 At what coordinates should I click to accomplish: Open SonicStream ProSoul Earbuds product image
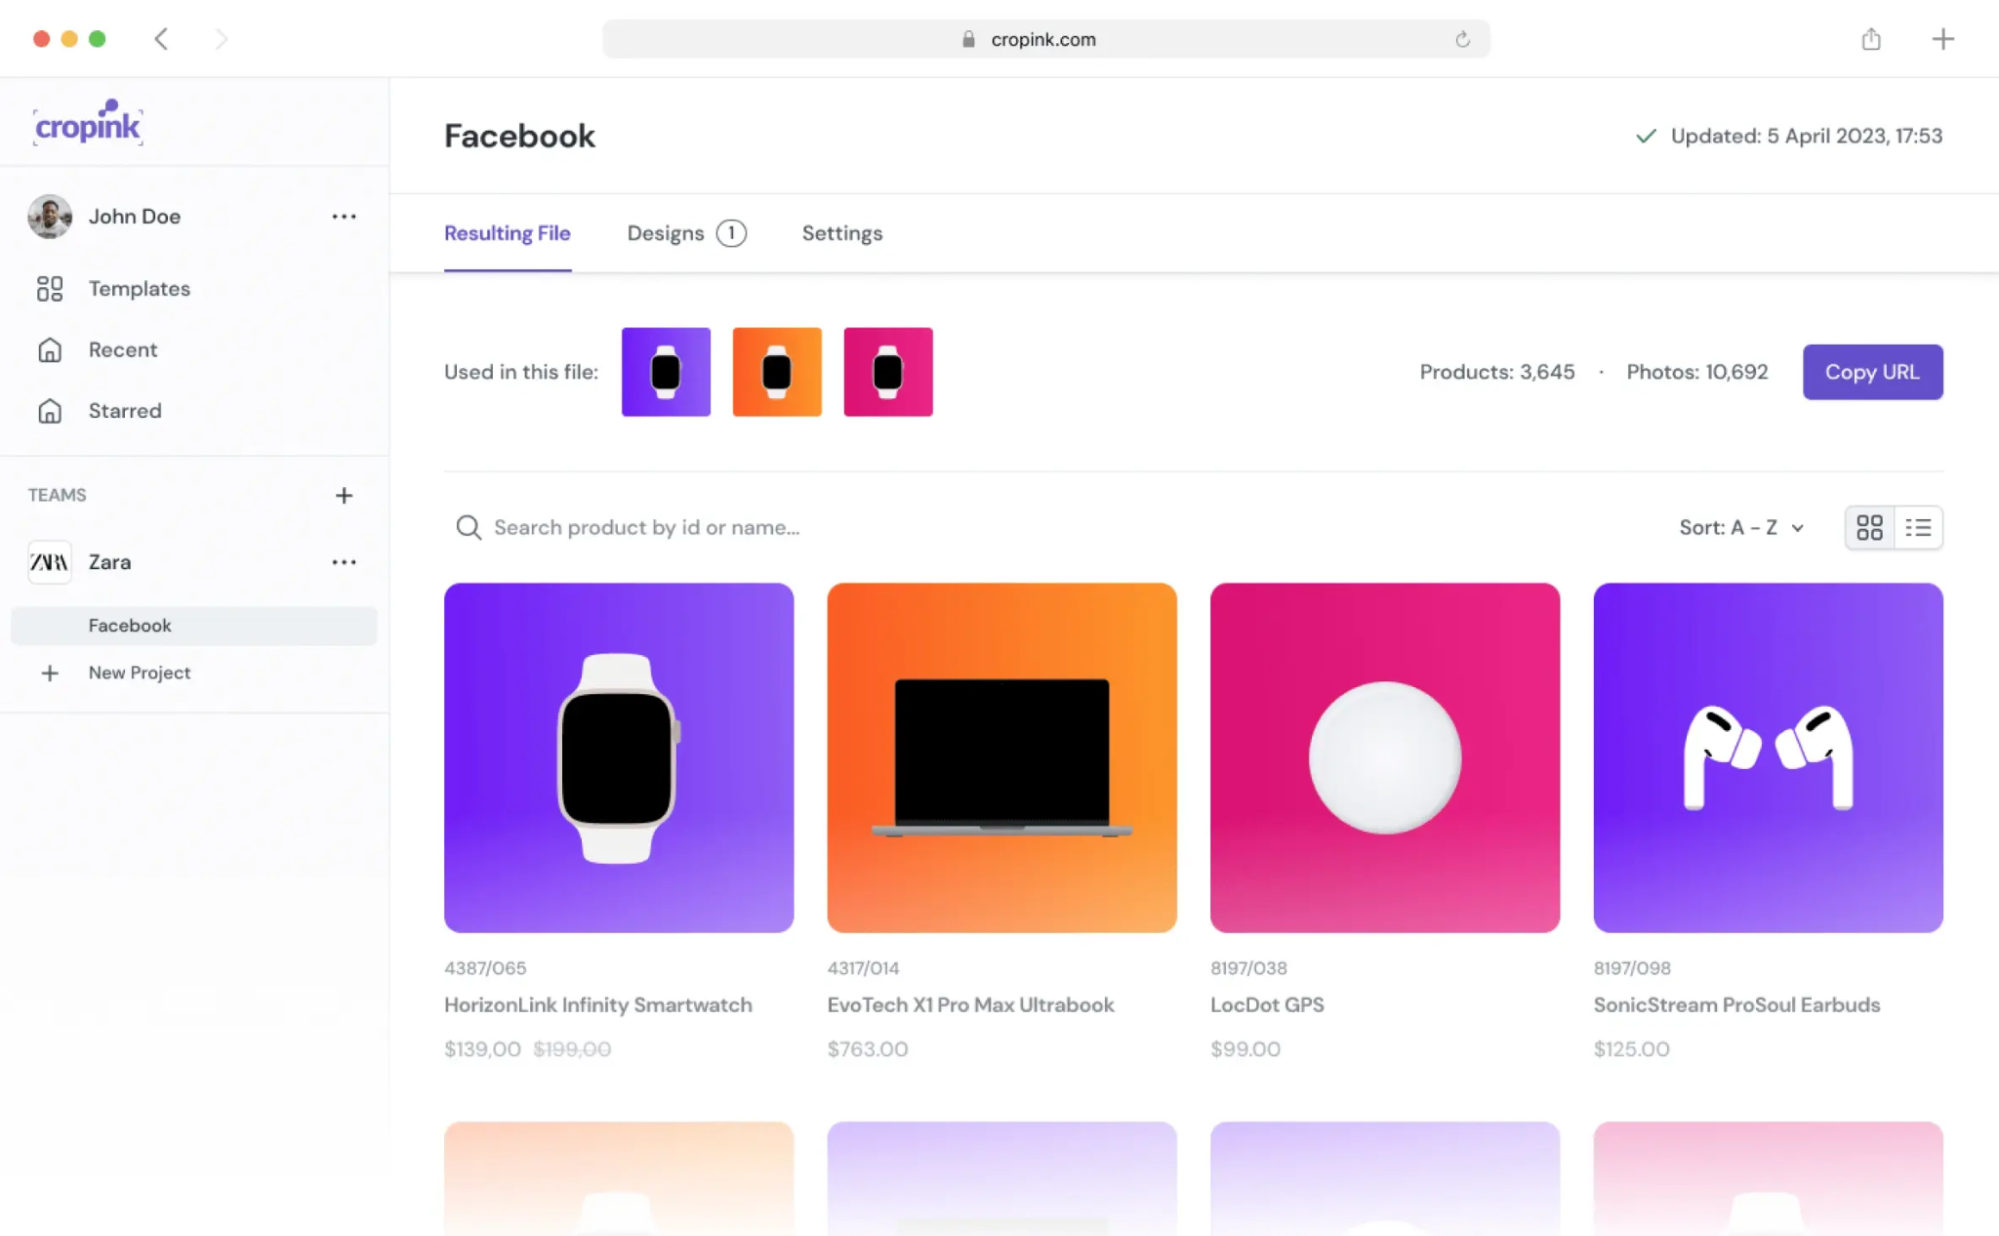click(x=1768, y=758)
